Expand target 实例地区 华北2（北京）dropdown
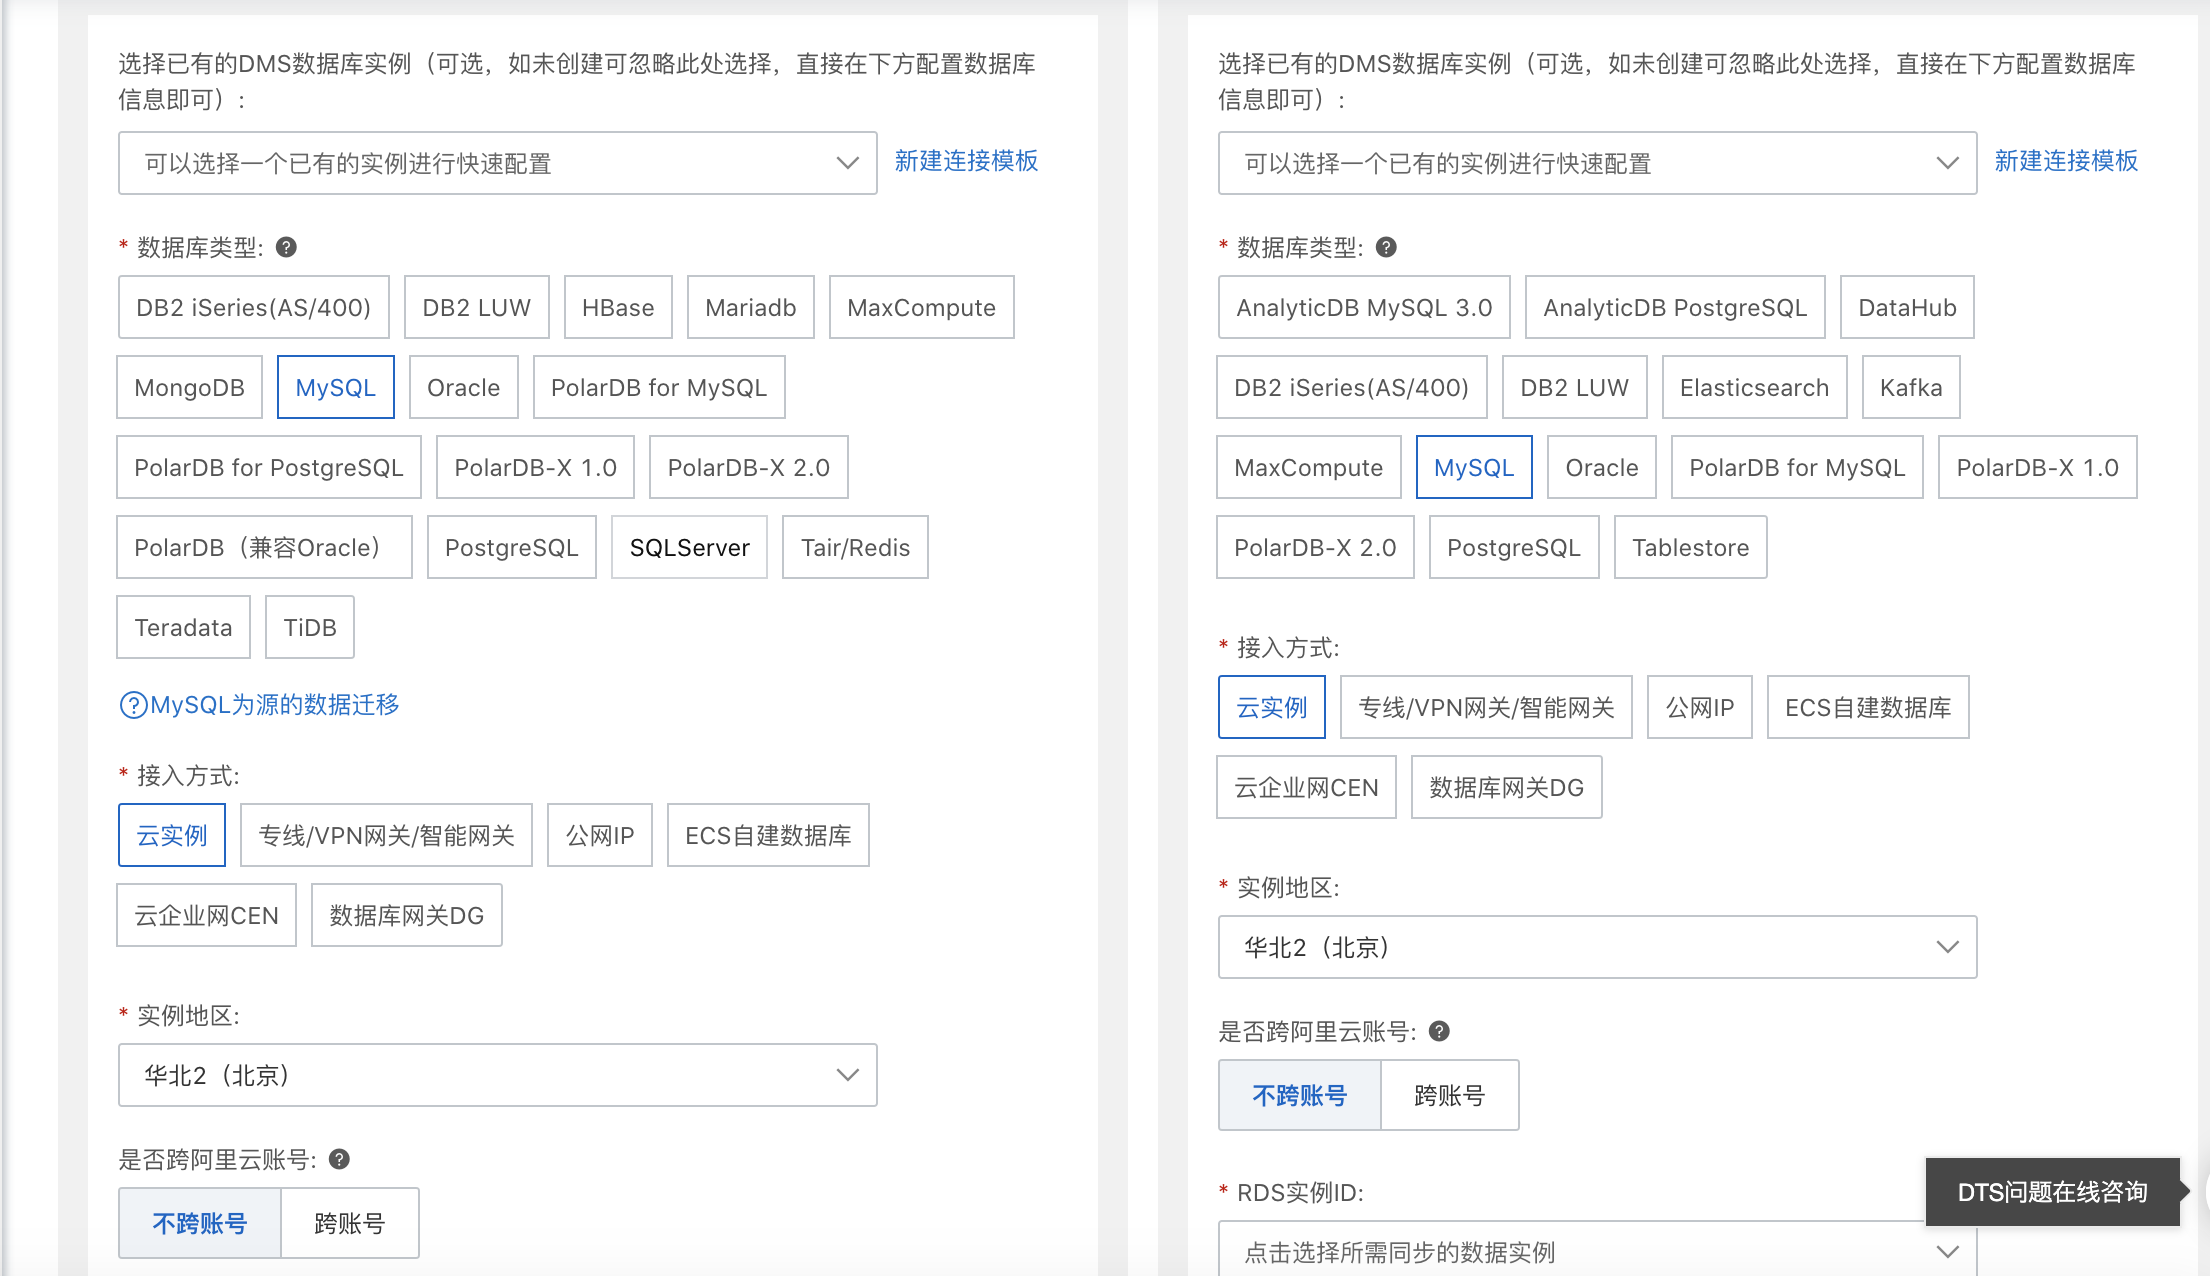2210x1276 pixels. click(x=1598, y=947)
